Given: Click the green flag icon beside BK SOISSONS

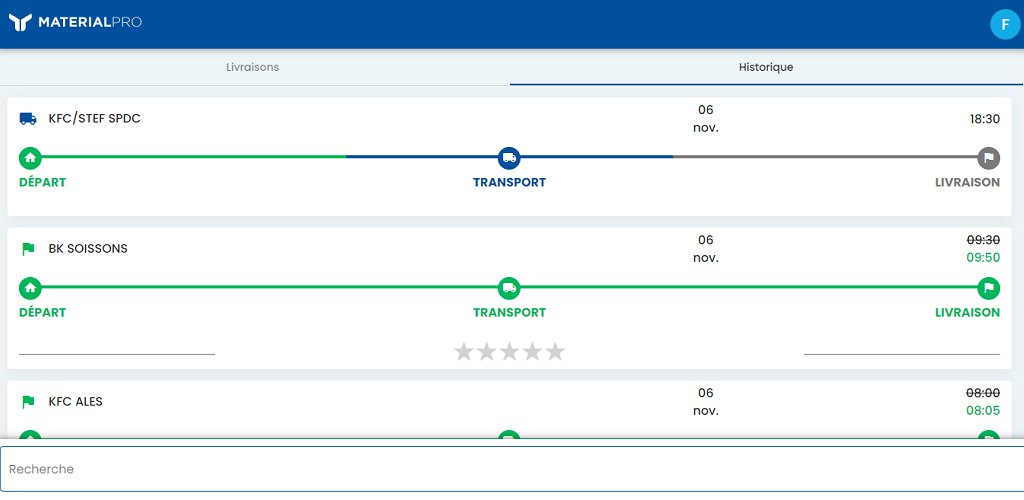Looking at the screenshot, I should 28,249.
